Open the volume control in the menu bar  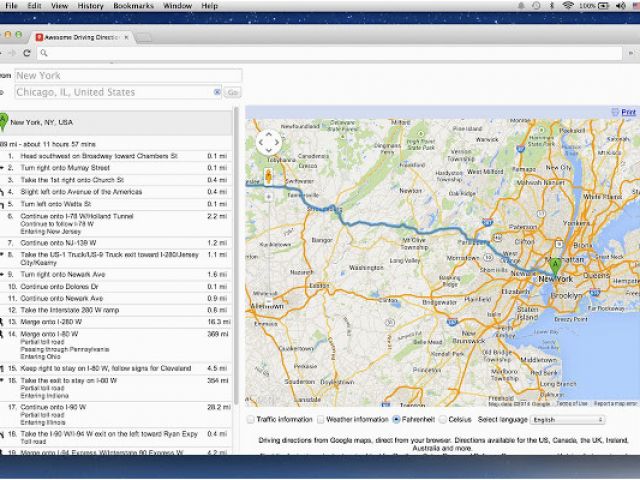coord(621,6)
